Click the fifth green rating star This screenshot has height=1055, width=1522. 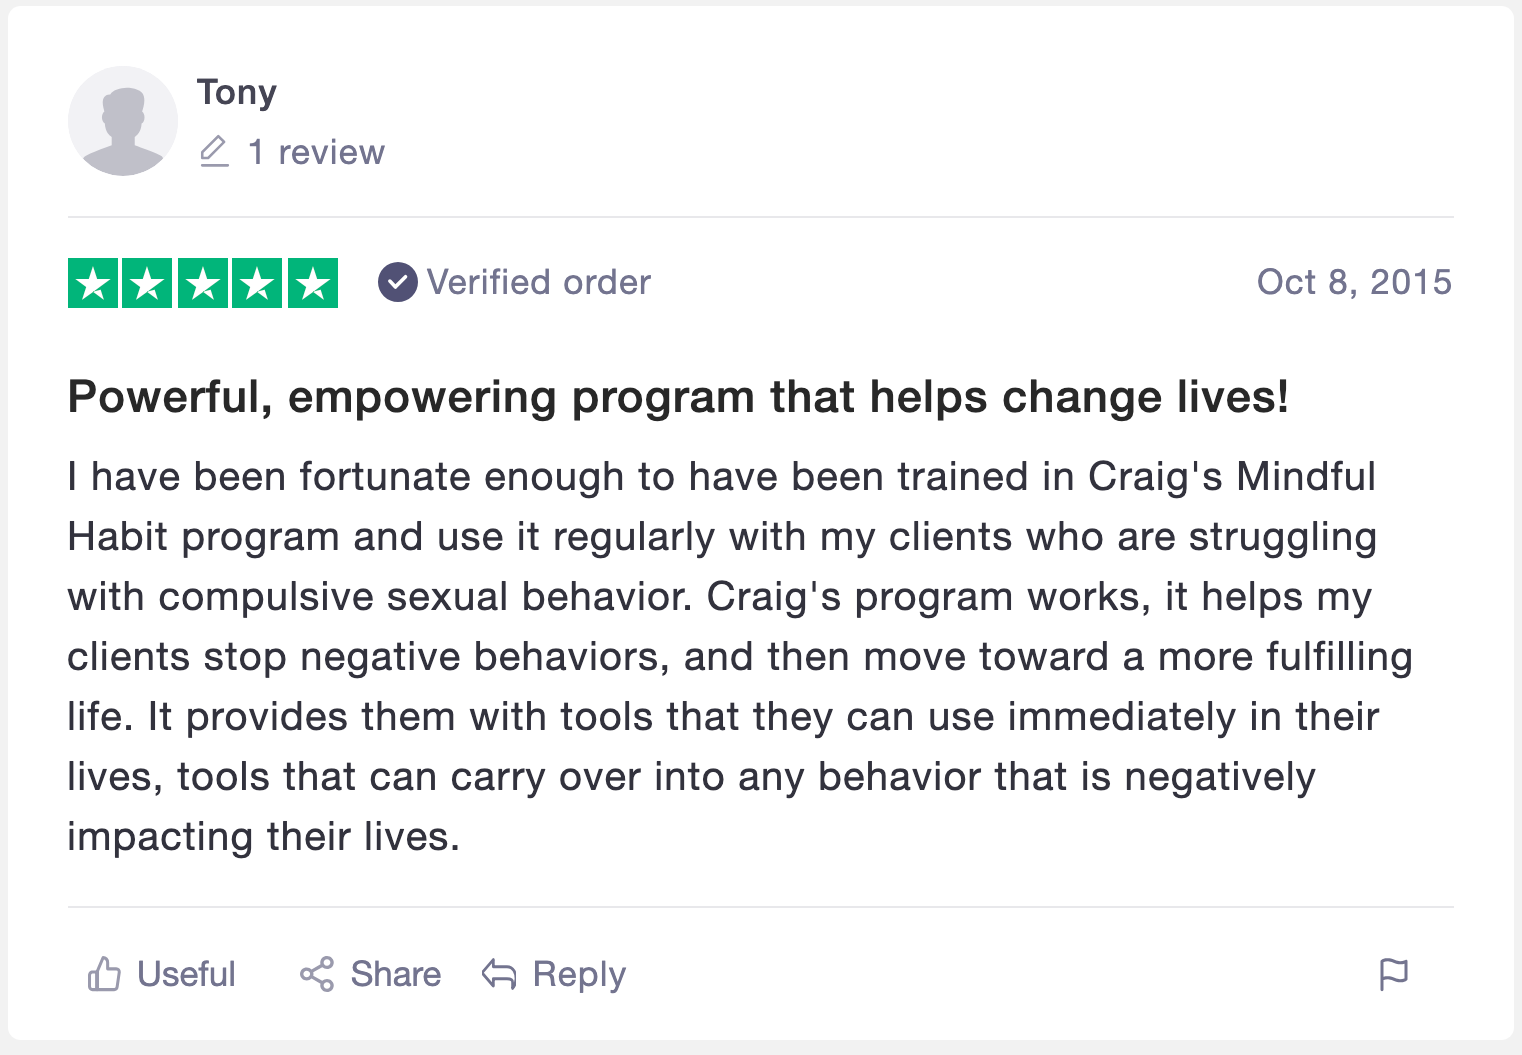click(313, 284)
